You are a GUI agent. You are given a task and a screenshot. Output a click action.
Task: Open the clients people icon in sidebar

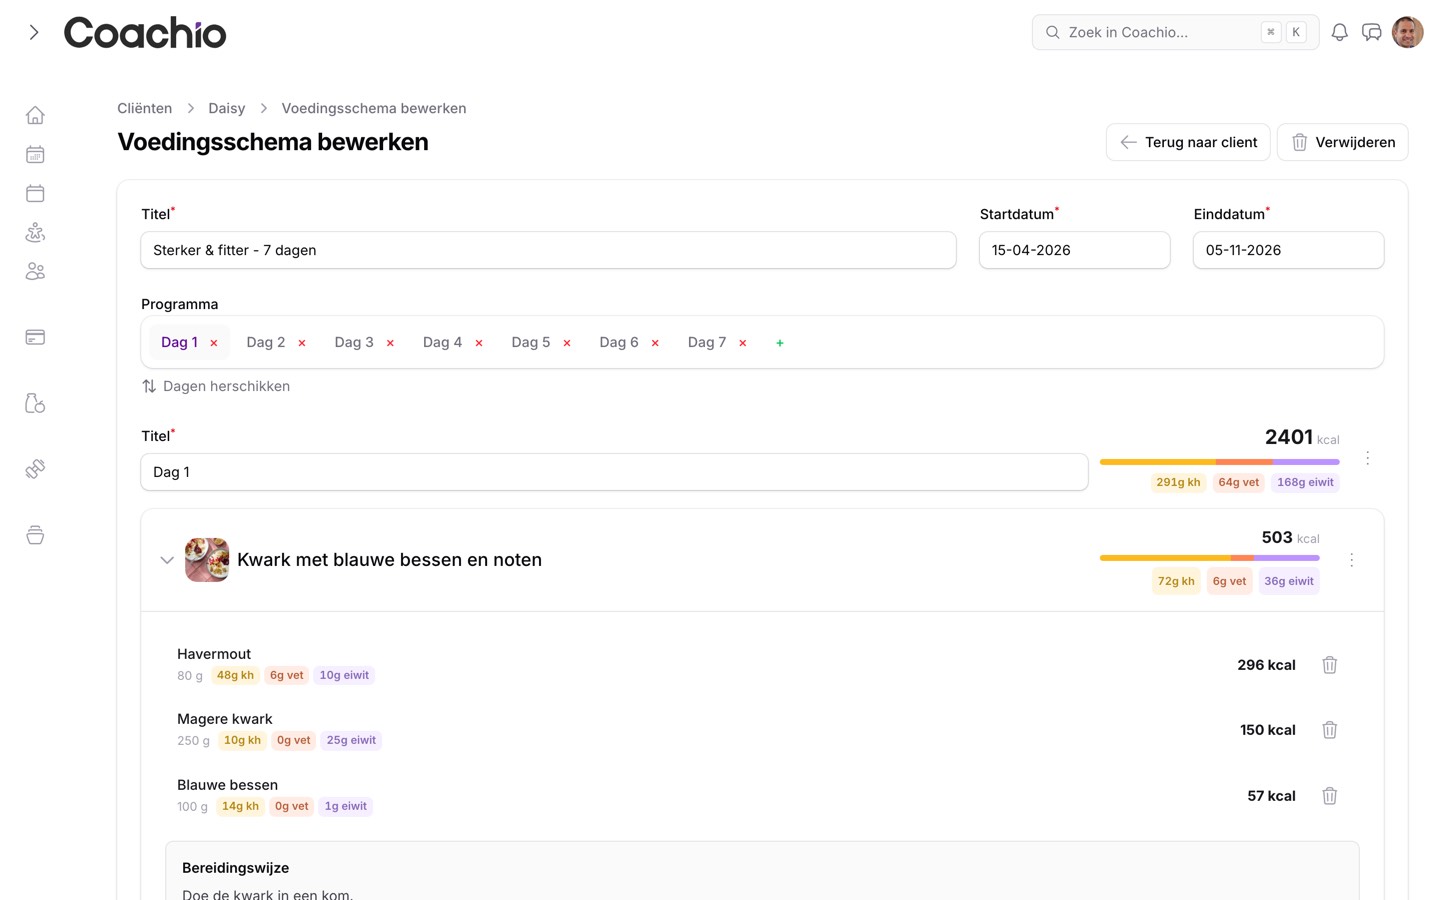click(x=35, y=271)
